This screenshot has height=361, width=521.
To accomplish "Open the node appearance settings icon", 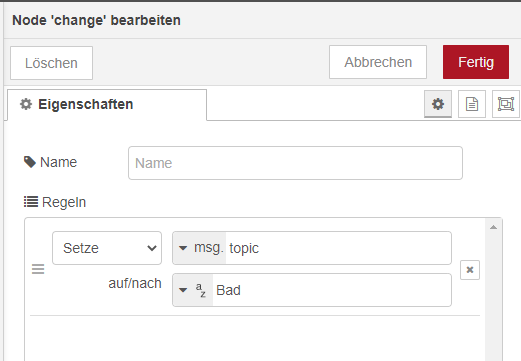I will coord(506,104).
